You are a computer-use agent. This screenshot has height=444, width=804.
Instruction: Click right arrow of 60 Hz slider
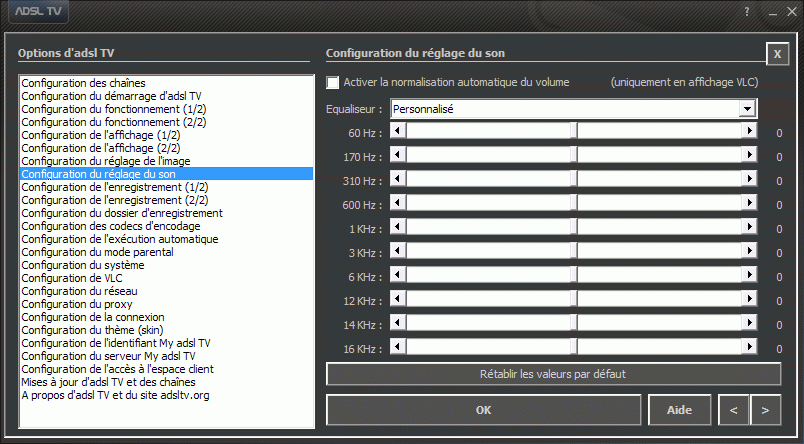pos(749,131)
